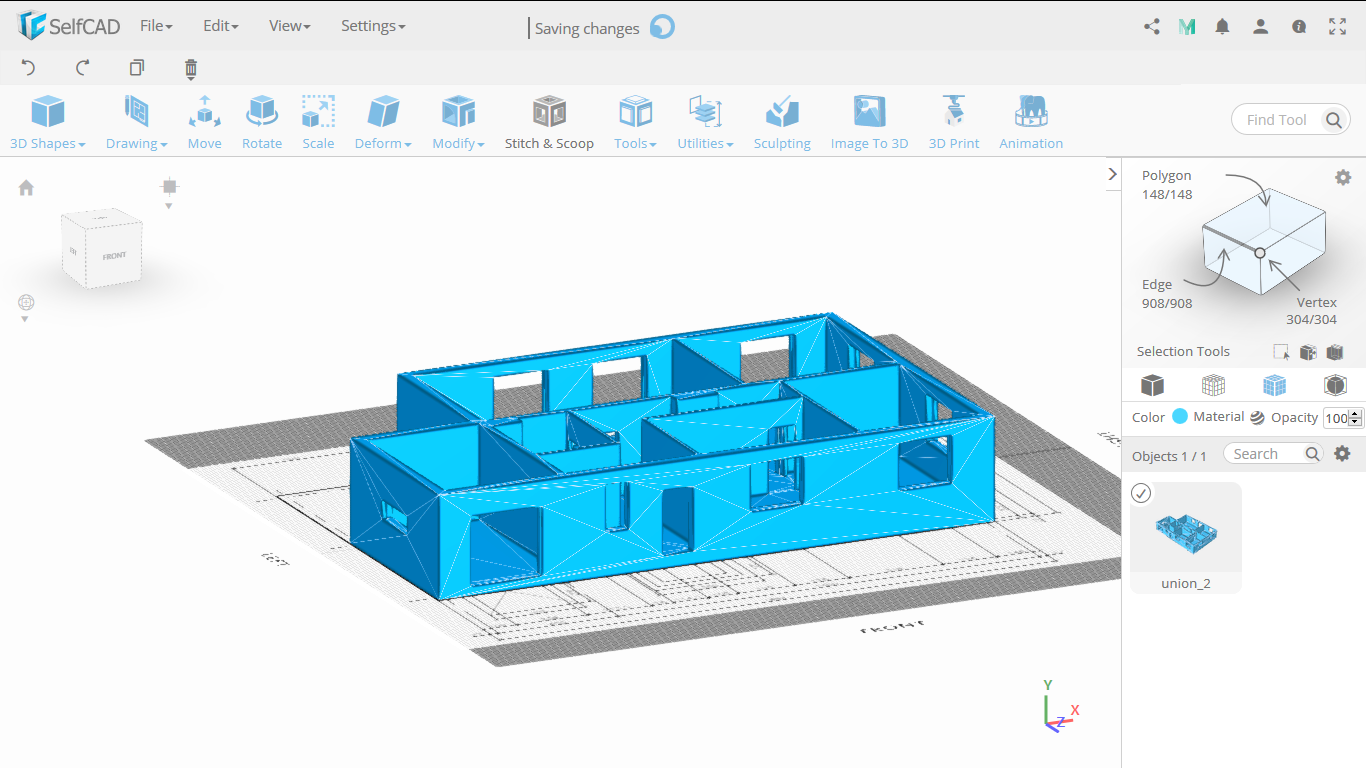
Task: Select the Scale tool
Action: 318,122
